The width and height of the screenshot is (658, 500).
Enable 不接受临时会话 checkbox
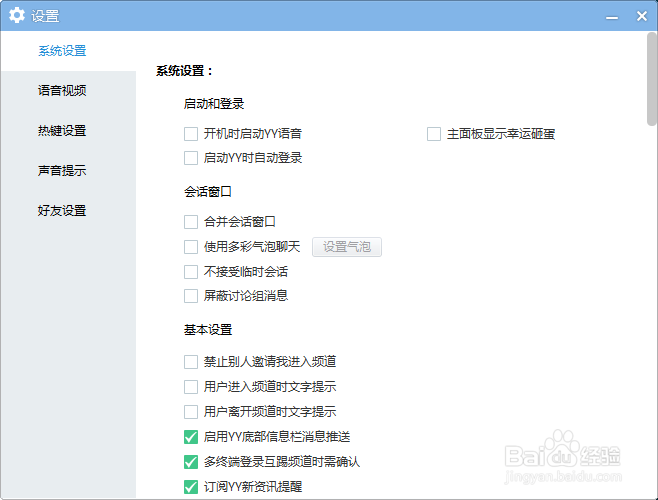point(191,272)
